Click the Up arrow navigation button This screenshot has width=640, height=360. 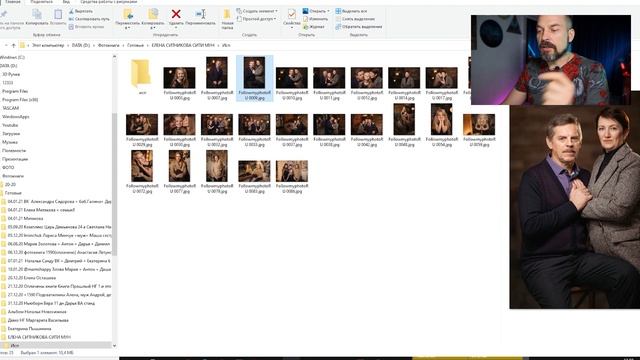13,45
